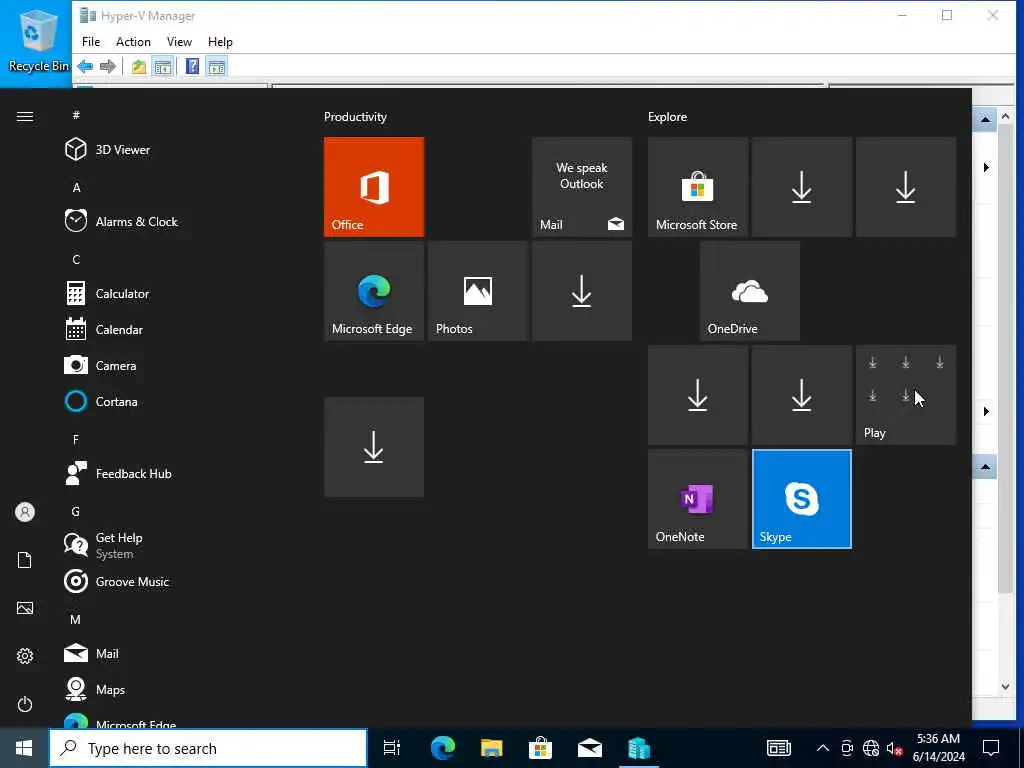Open the Photos tile
The image size is (1024, 768).
pyautogui.click(x=477, y=291)
